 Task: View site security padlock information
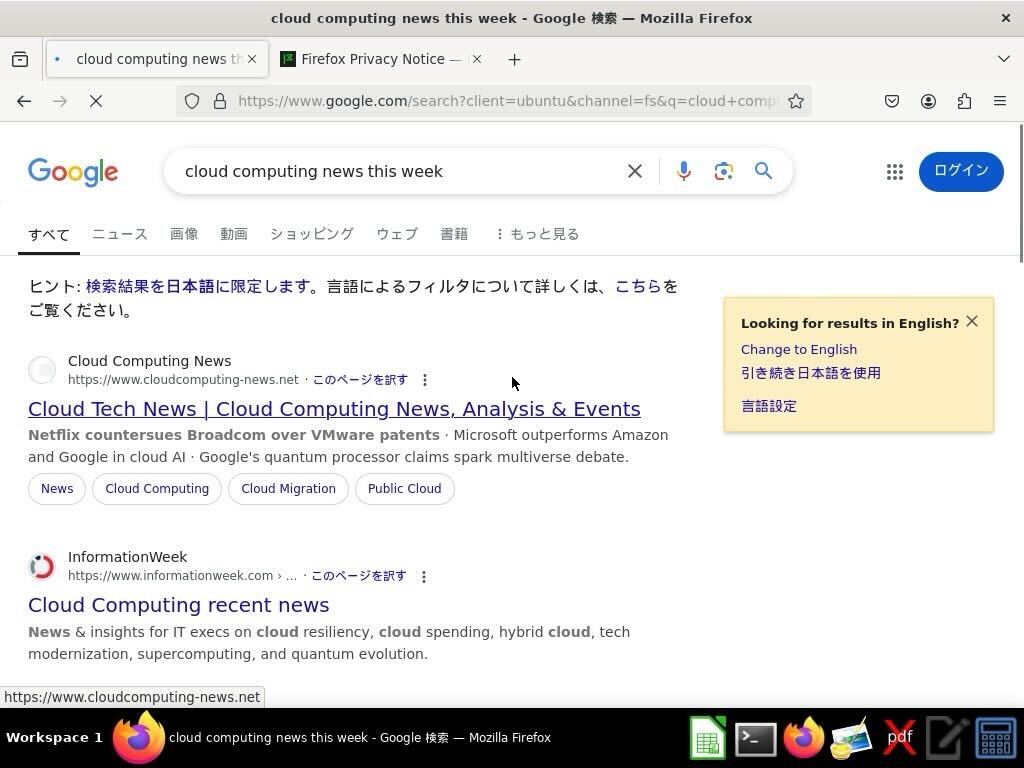220,101
